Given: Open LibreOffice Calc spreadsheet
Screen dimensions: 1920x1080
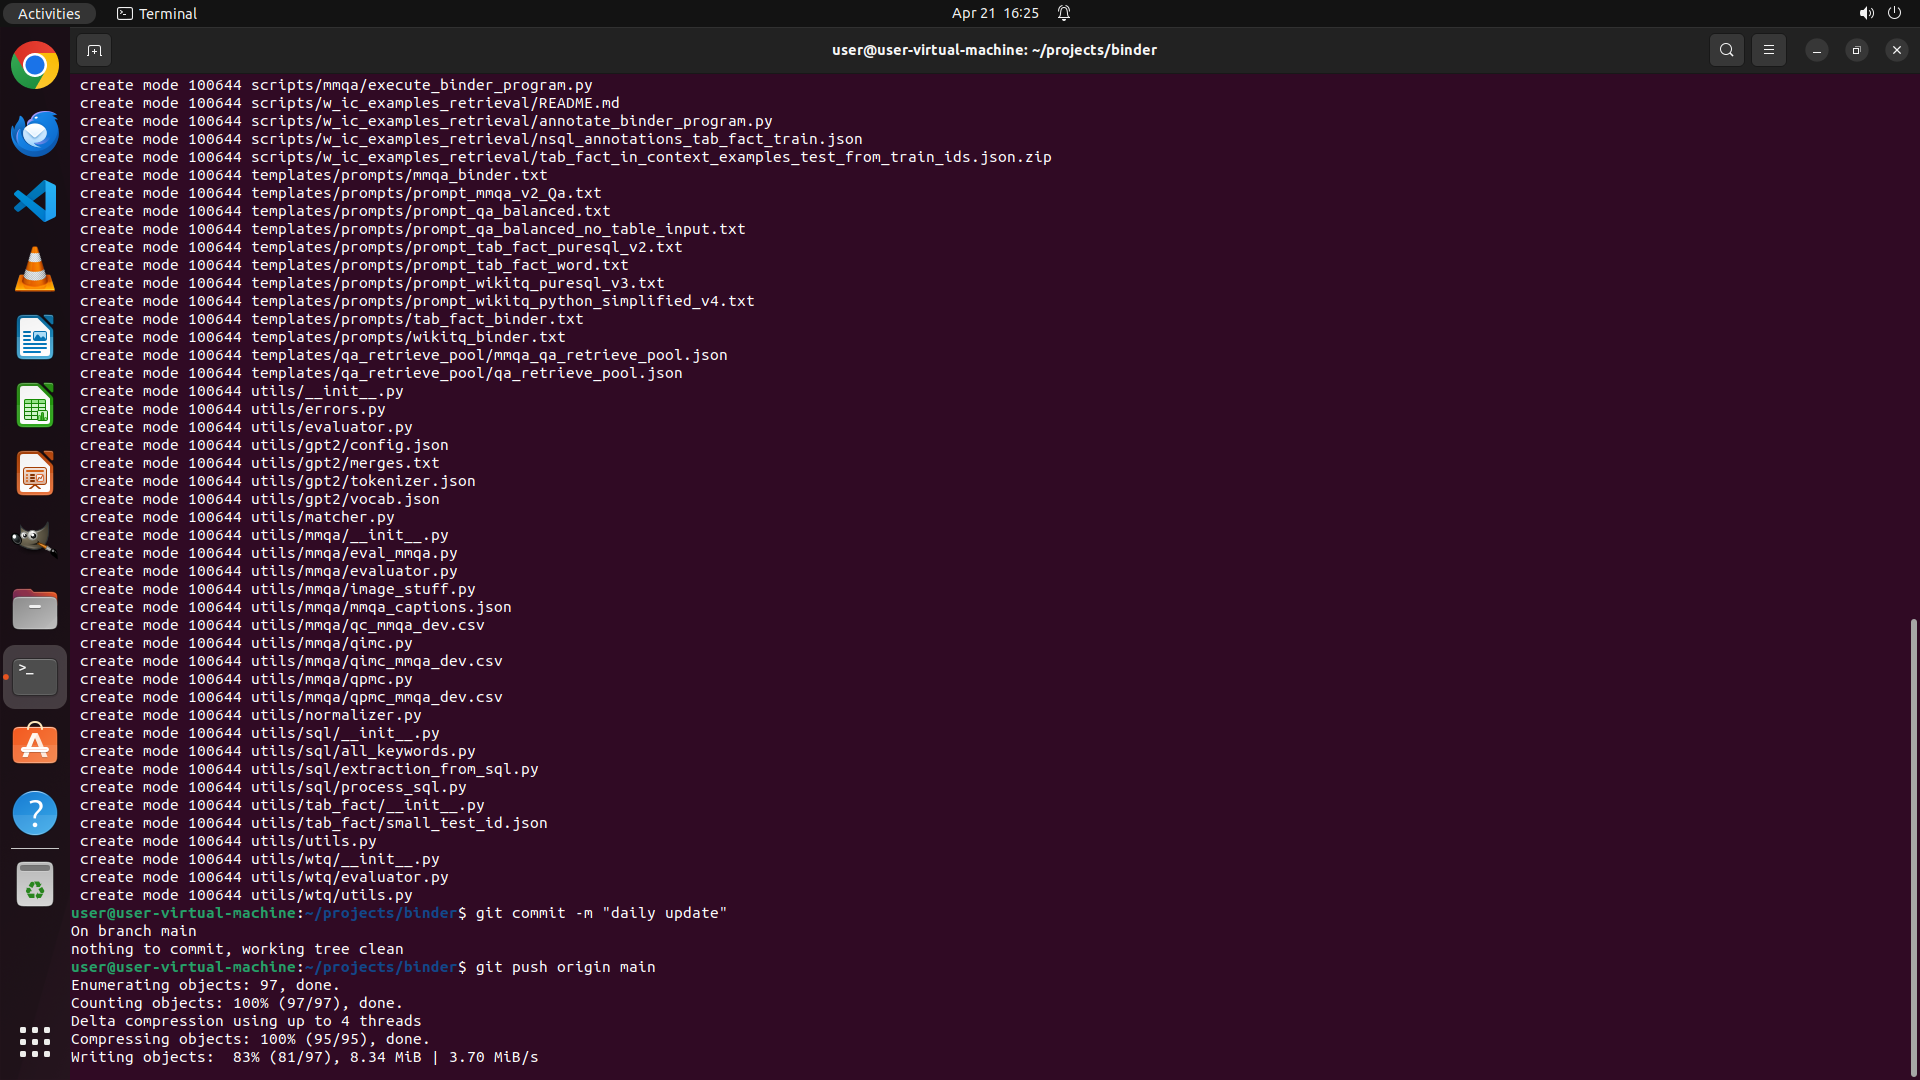Looking at the screenshot, I should coord(35,406).
